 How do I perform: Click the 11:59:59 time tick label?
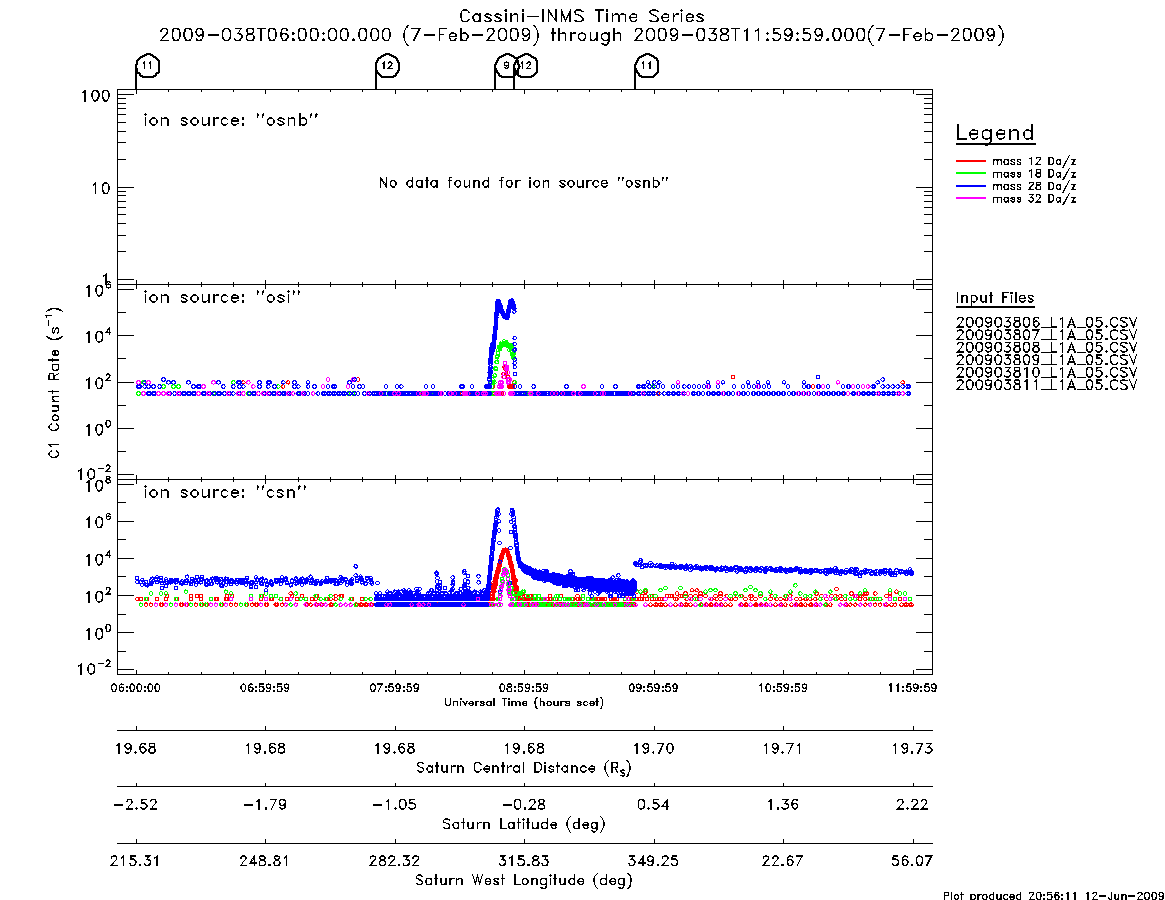912,688
